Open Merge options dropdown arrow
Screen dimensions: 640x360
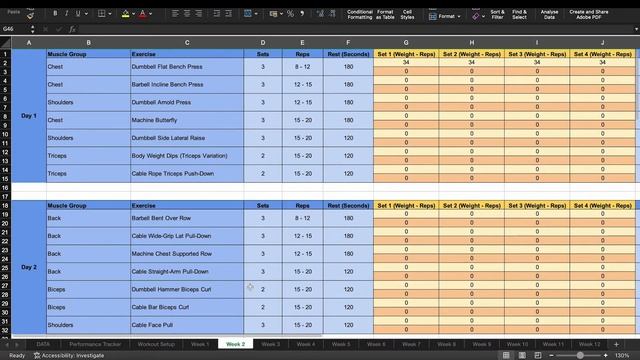tap(256, 14)
